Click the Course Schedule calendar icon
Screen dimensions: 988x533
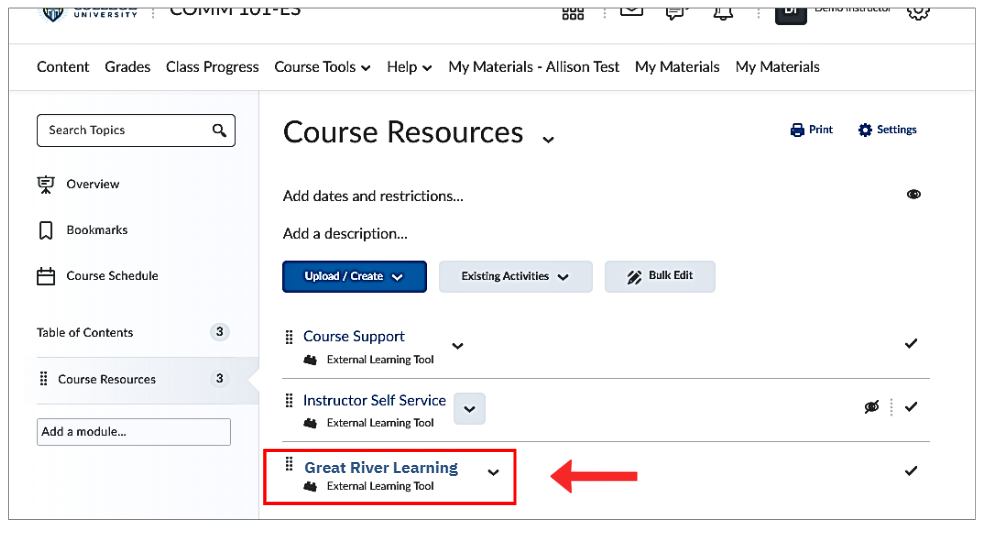coord(45,276)
